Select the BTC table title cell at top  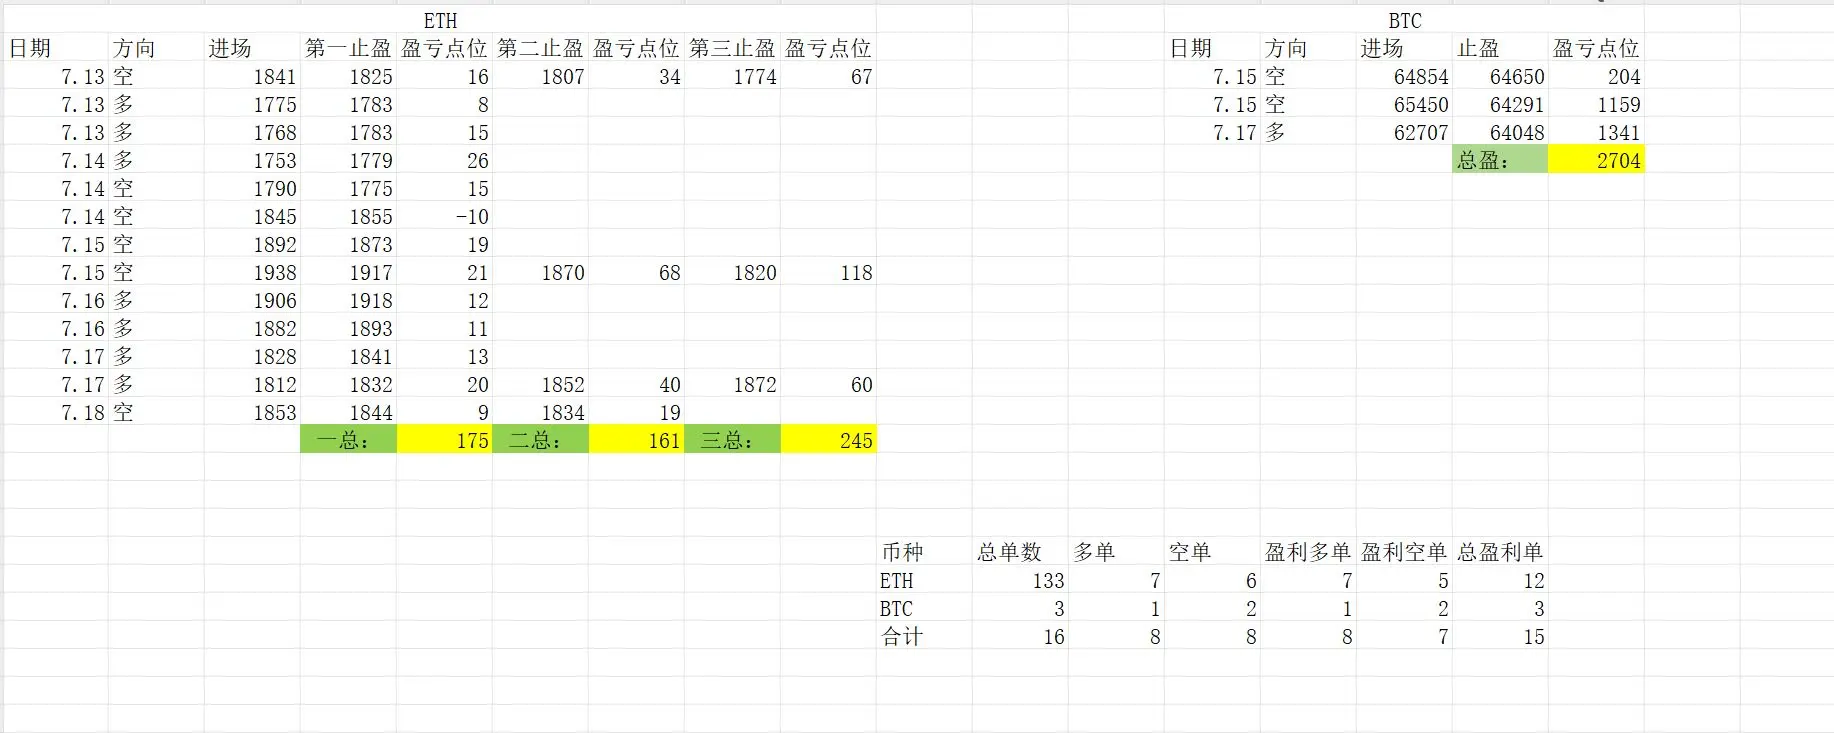[x=1404, y=20]
